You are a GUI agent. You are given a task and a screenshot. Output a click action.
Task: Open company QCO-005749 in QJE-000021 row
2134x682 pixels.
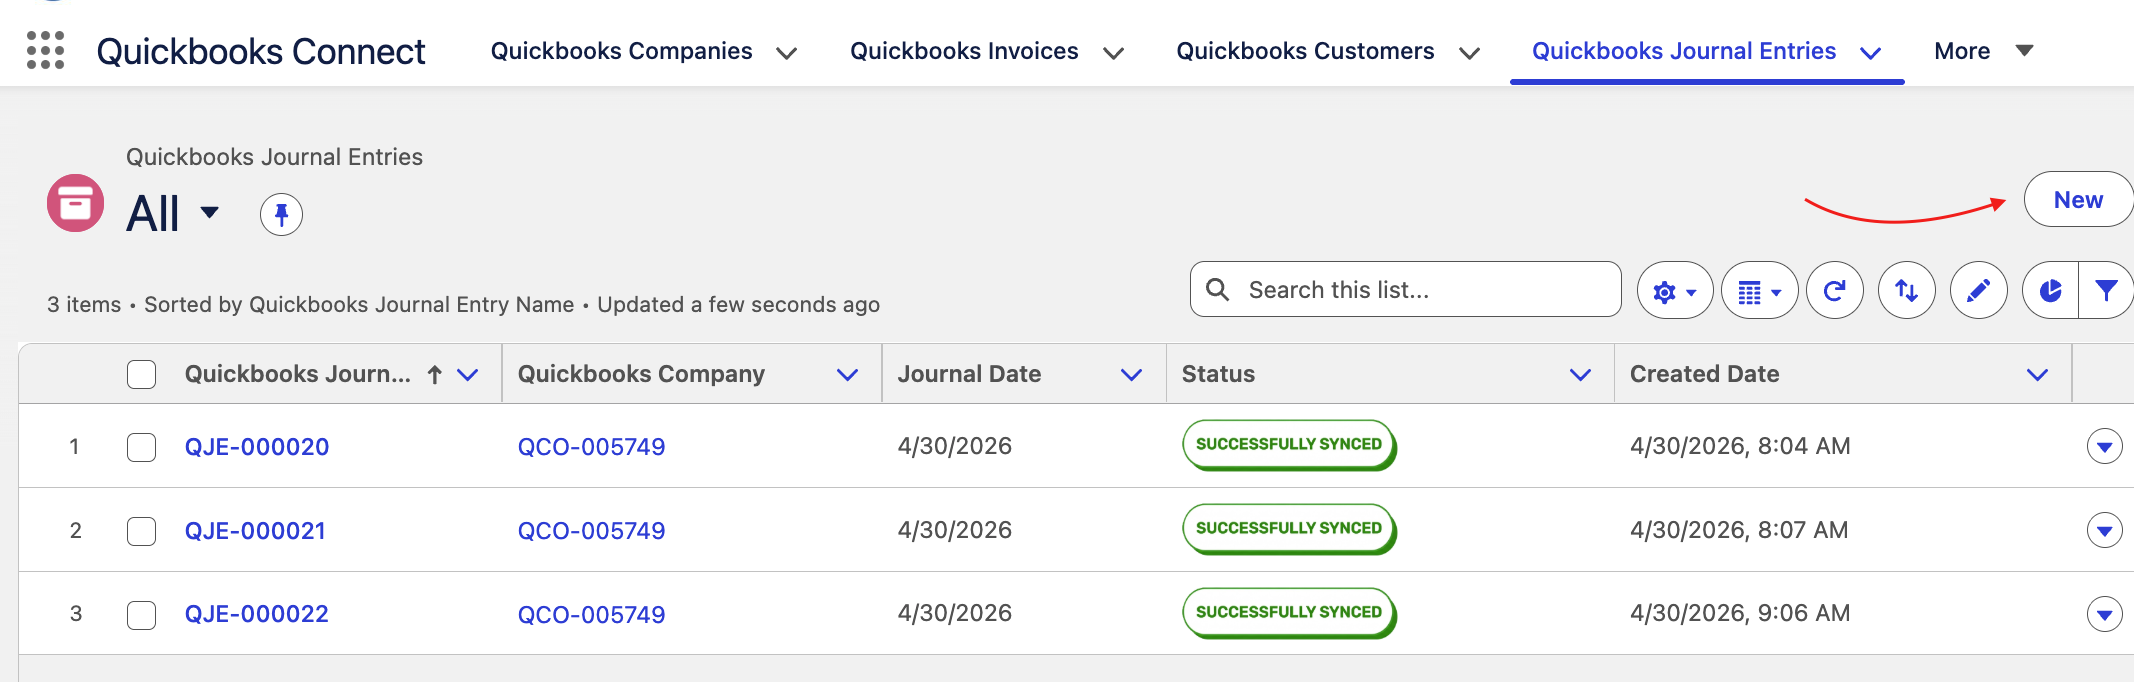click(591, 531)
